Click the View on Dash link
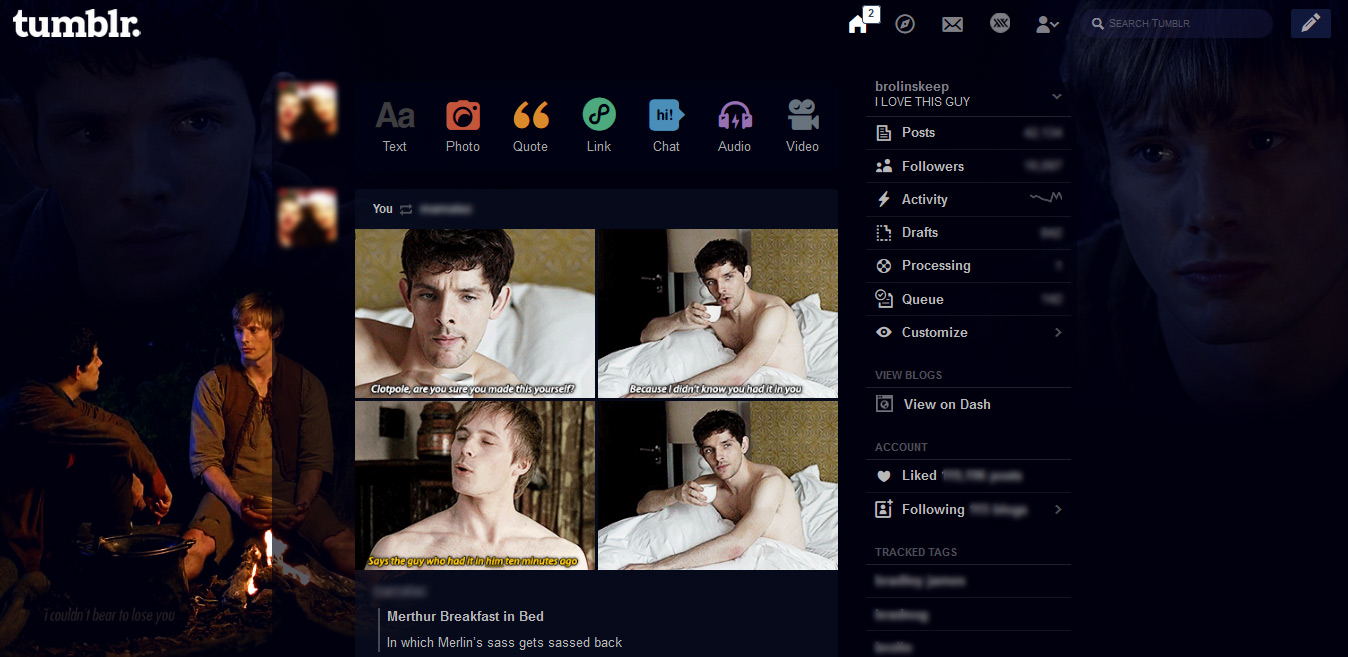The width and height of the screenshot is (1348, 657). [x=947, y=404]
